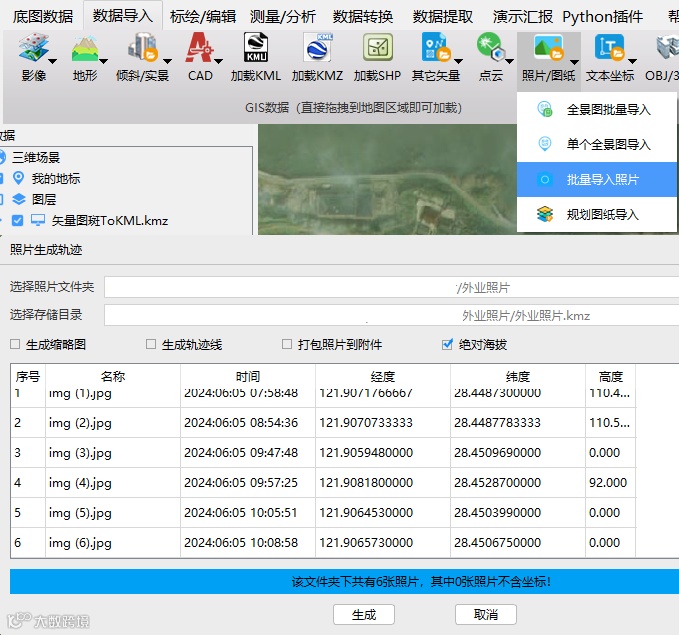Click the 全景图批量导入 icon

click(x=545, y=109)
